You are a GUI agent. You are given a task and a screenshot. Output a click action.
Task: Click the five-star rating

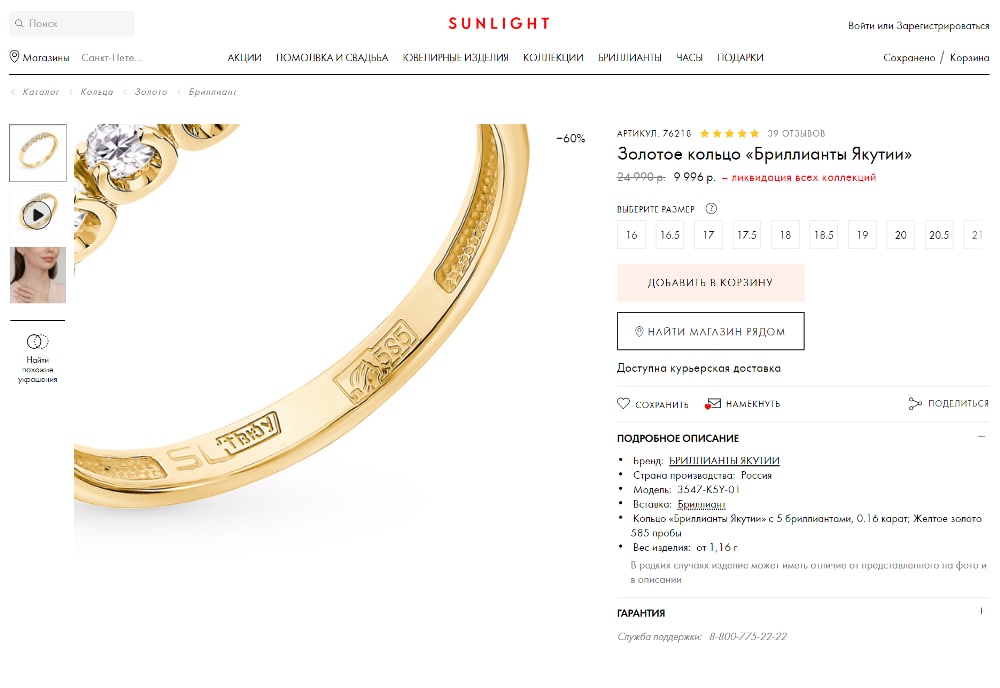point(730,133)
